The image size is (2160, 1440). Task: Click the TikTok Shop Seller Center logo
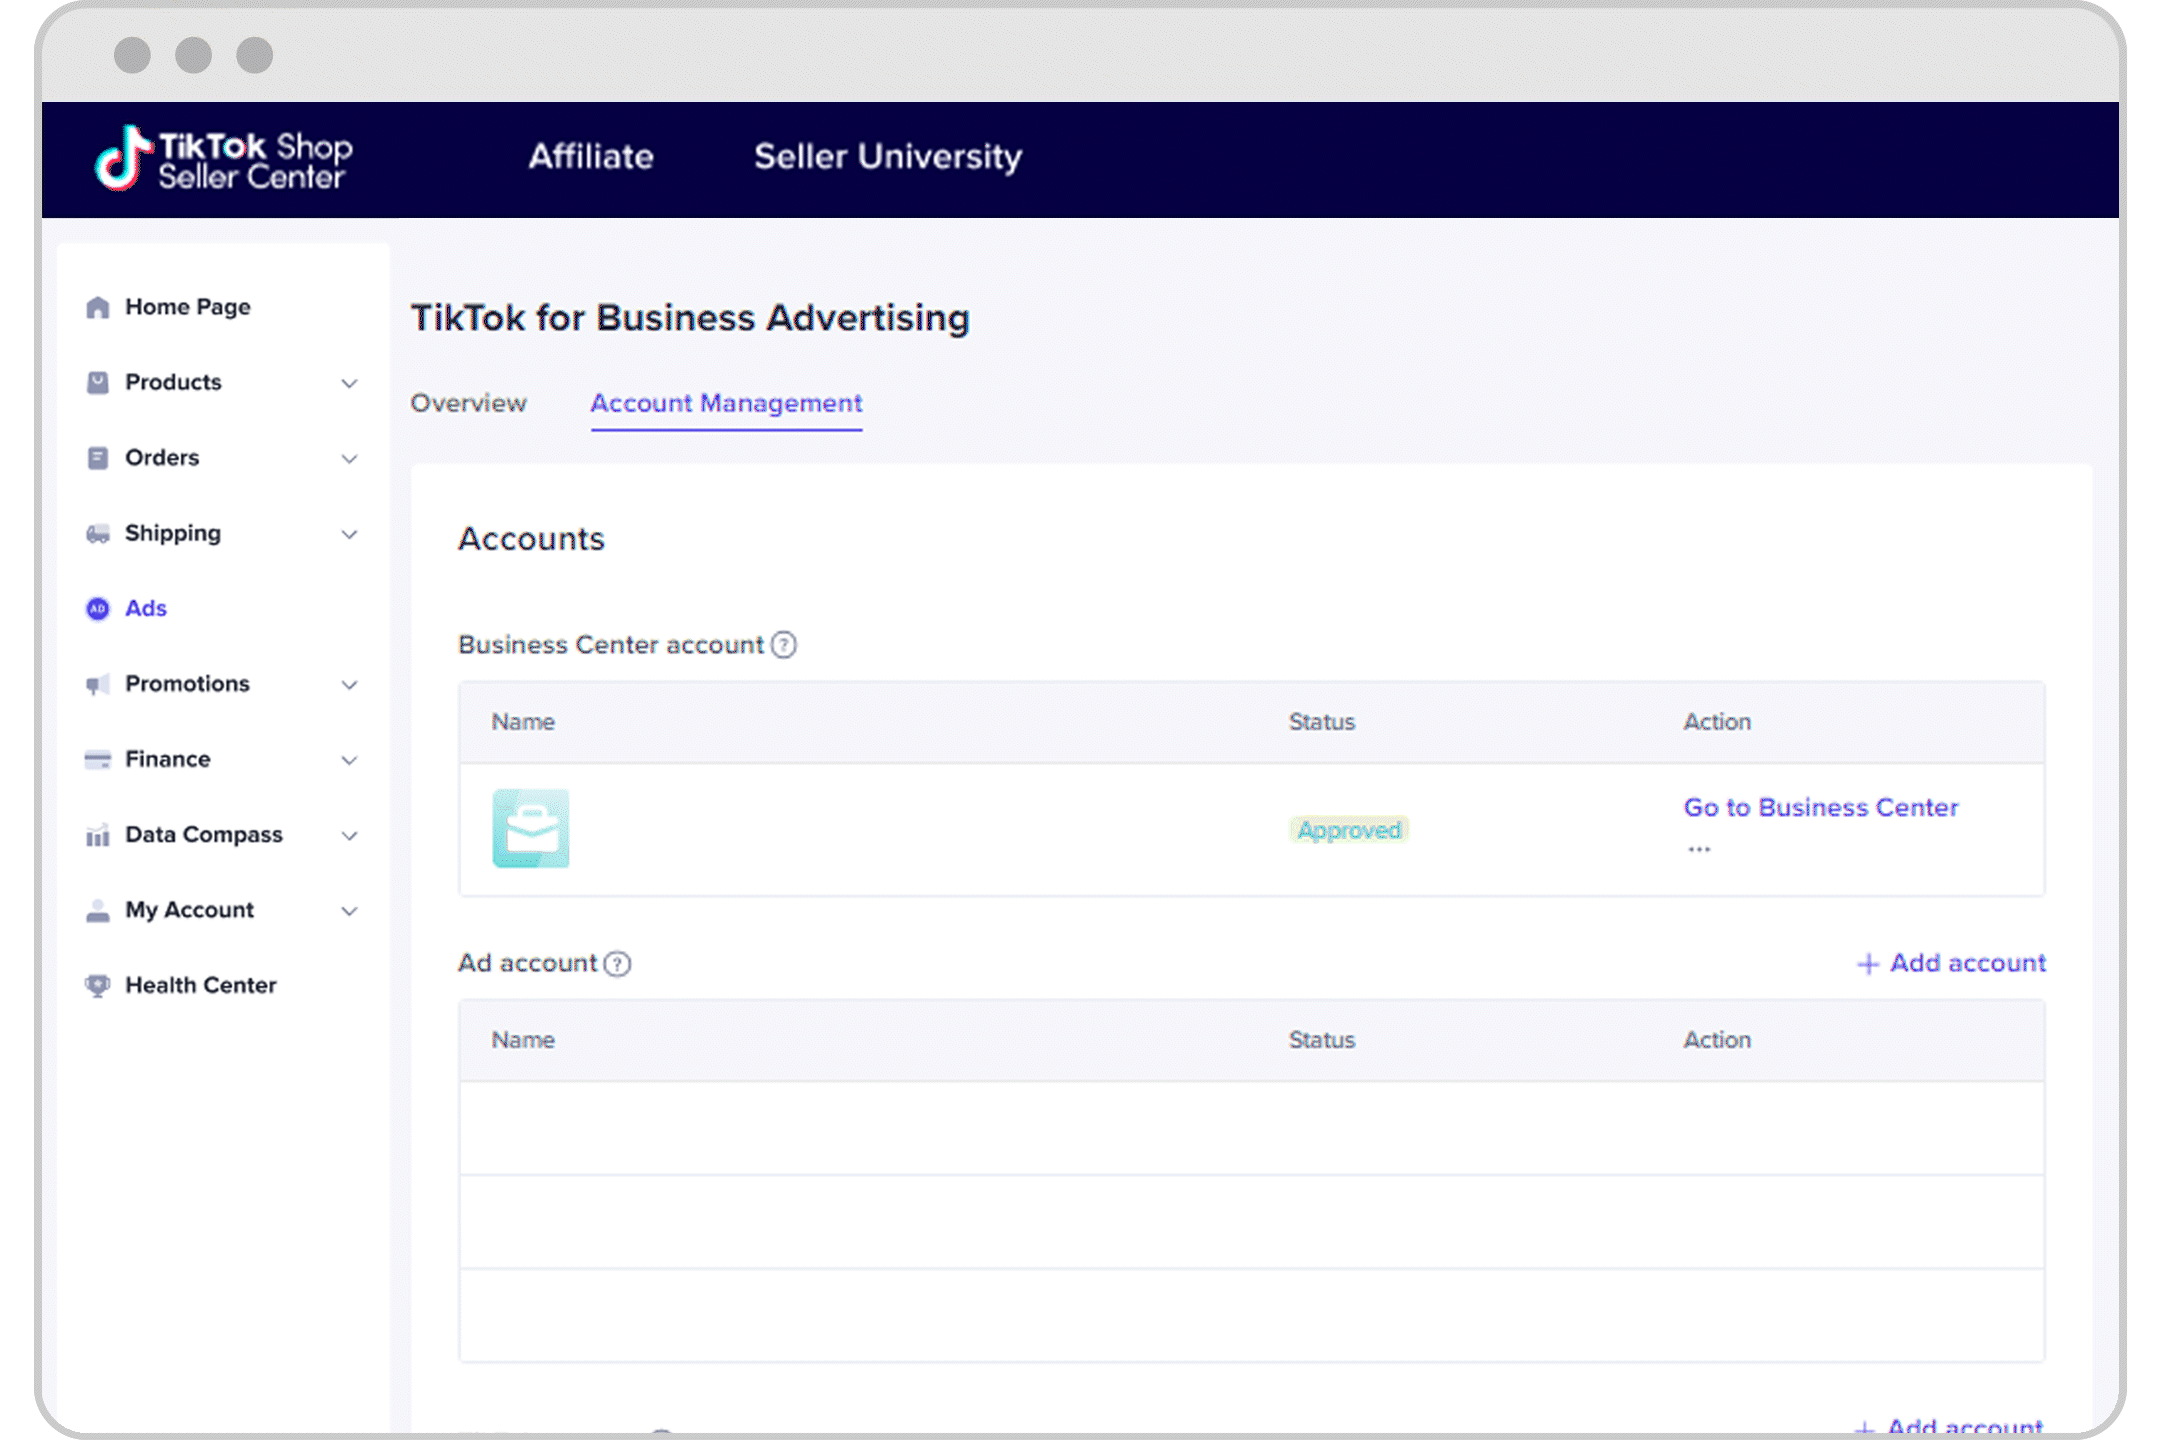tap(223, 159)
